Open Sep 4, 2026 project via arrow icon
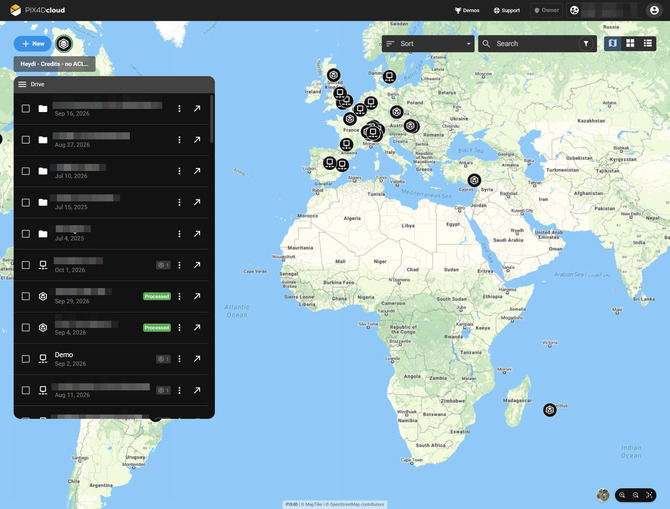The image size is (670, 509). tap(197, 327)
